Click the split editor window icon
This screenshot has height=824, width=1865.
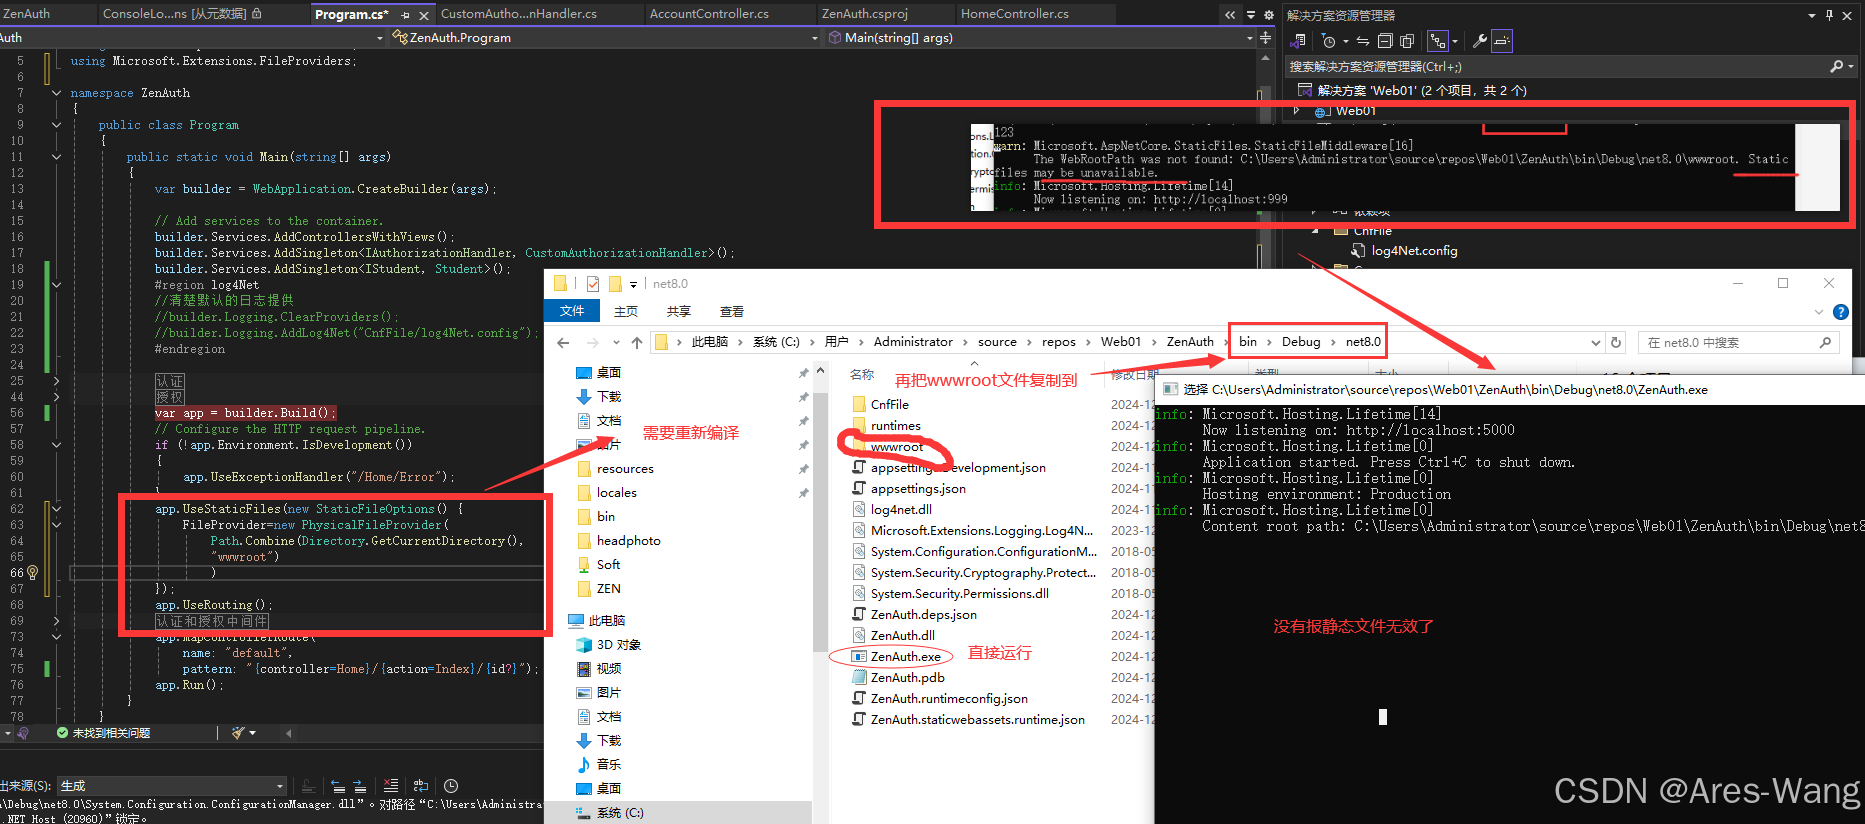tap(1265, 38)
